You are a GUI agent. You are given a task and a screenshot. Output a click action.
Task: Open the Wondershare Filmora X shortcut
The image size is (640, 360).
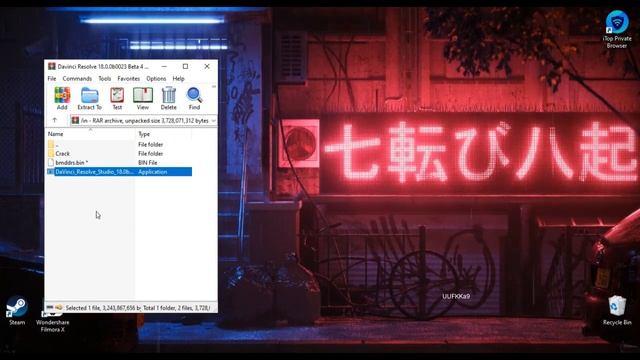tap(53, 322)
